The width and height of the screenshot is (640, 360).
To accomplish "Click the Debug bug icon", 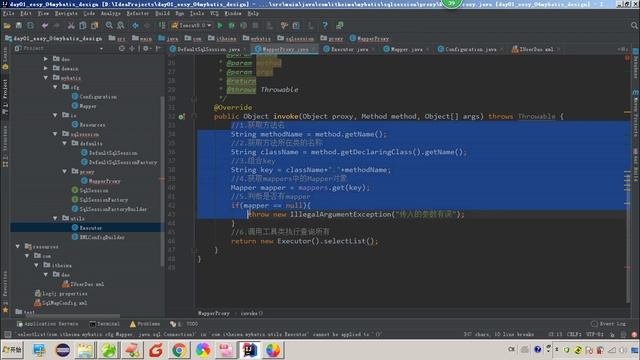I will point(231,26).
